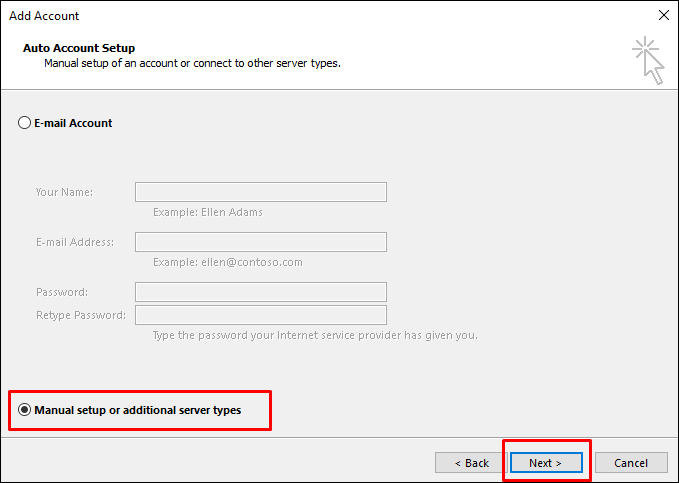Go back with the Back button
This screenshot has width=679, height=483.
pos(471,463)
